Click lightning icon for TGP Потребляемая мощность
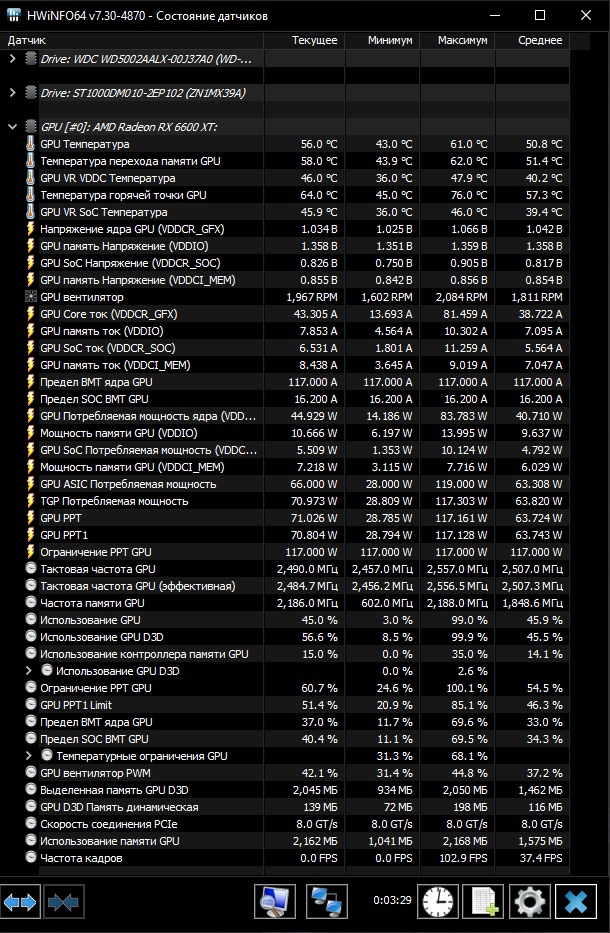Image resolution: width=610 pixels, height=933 pixels. click(31, 501)
